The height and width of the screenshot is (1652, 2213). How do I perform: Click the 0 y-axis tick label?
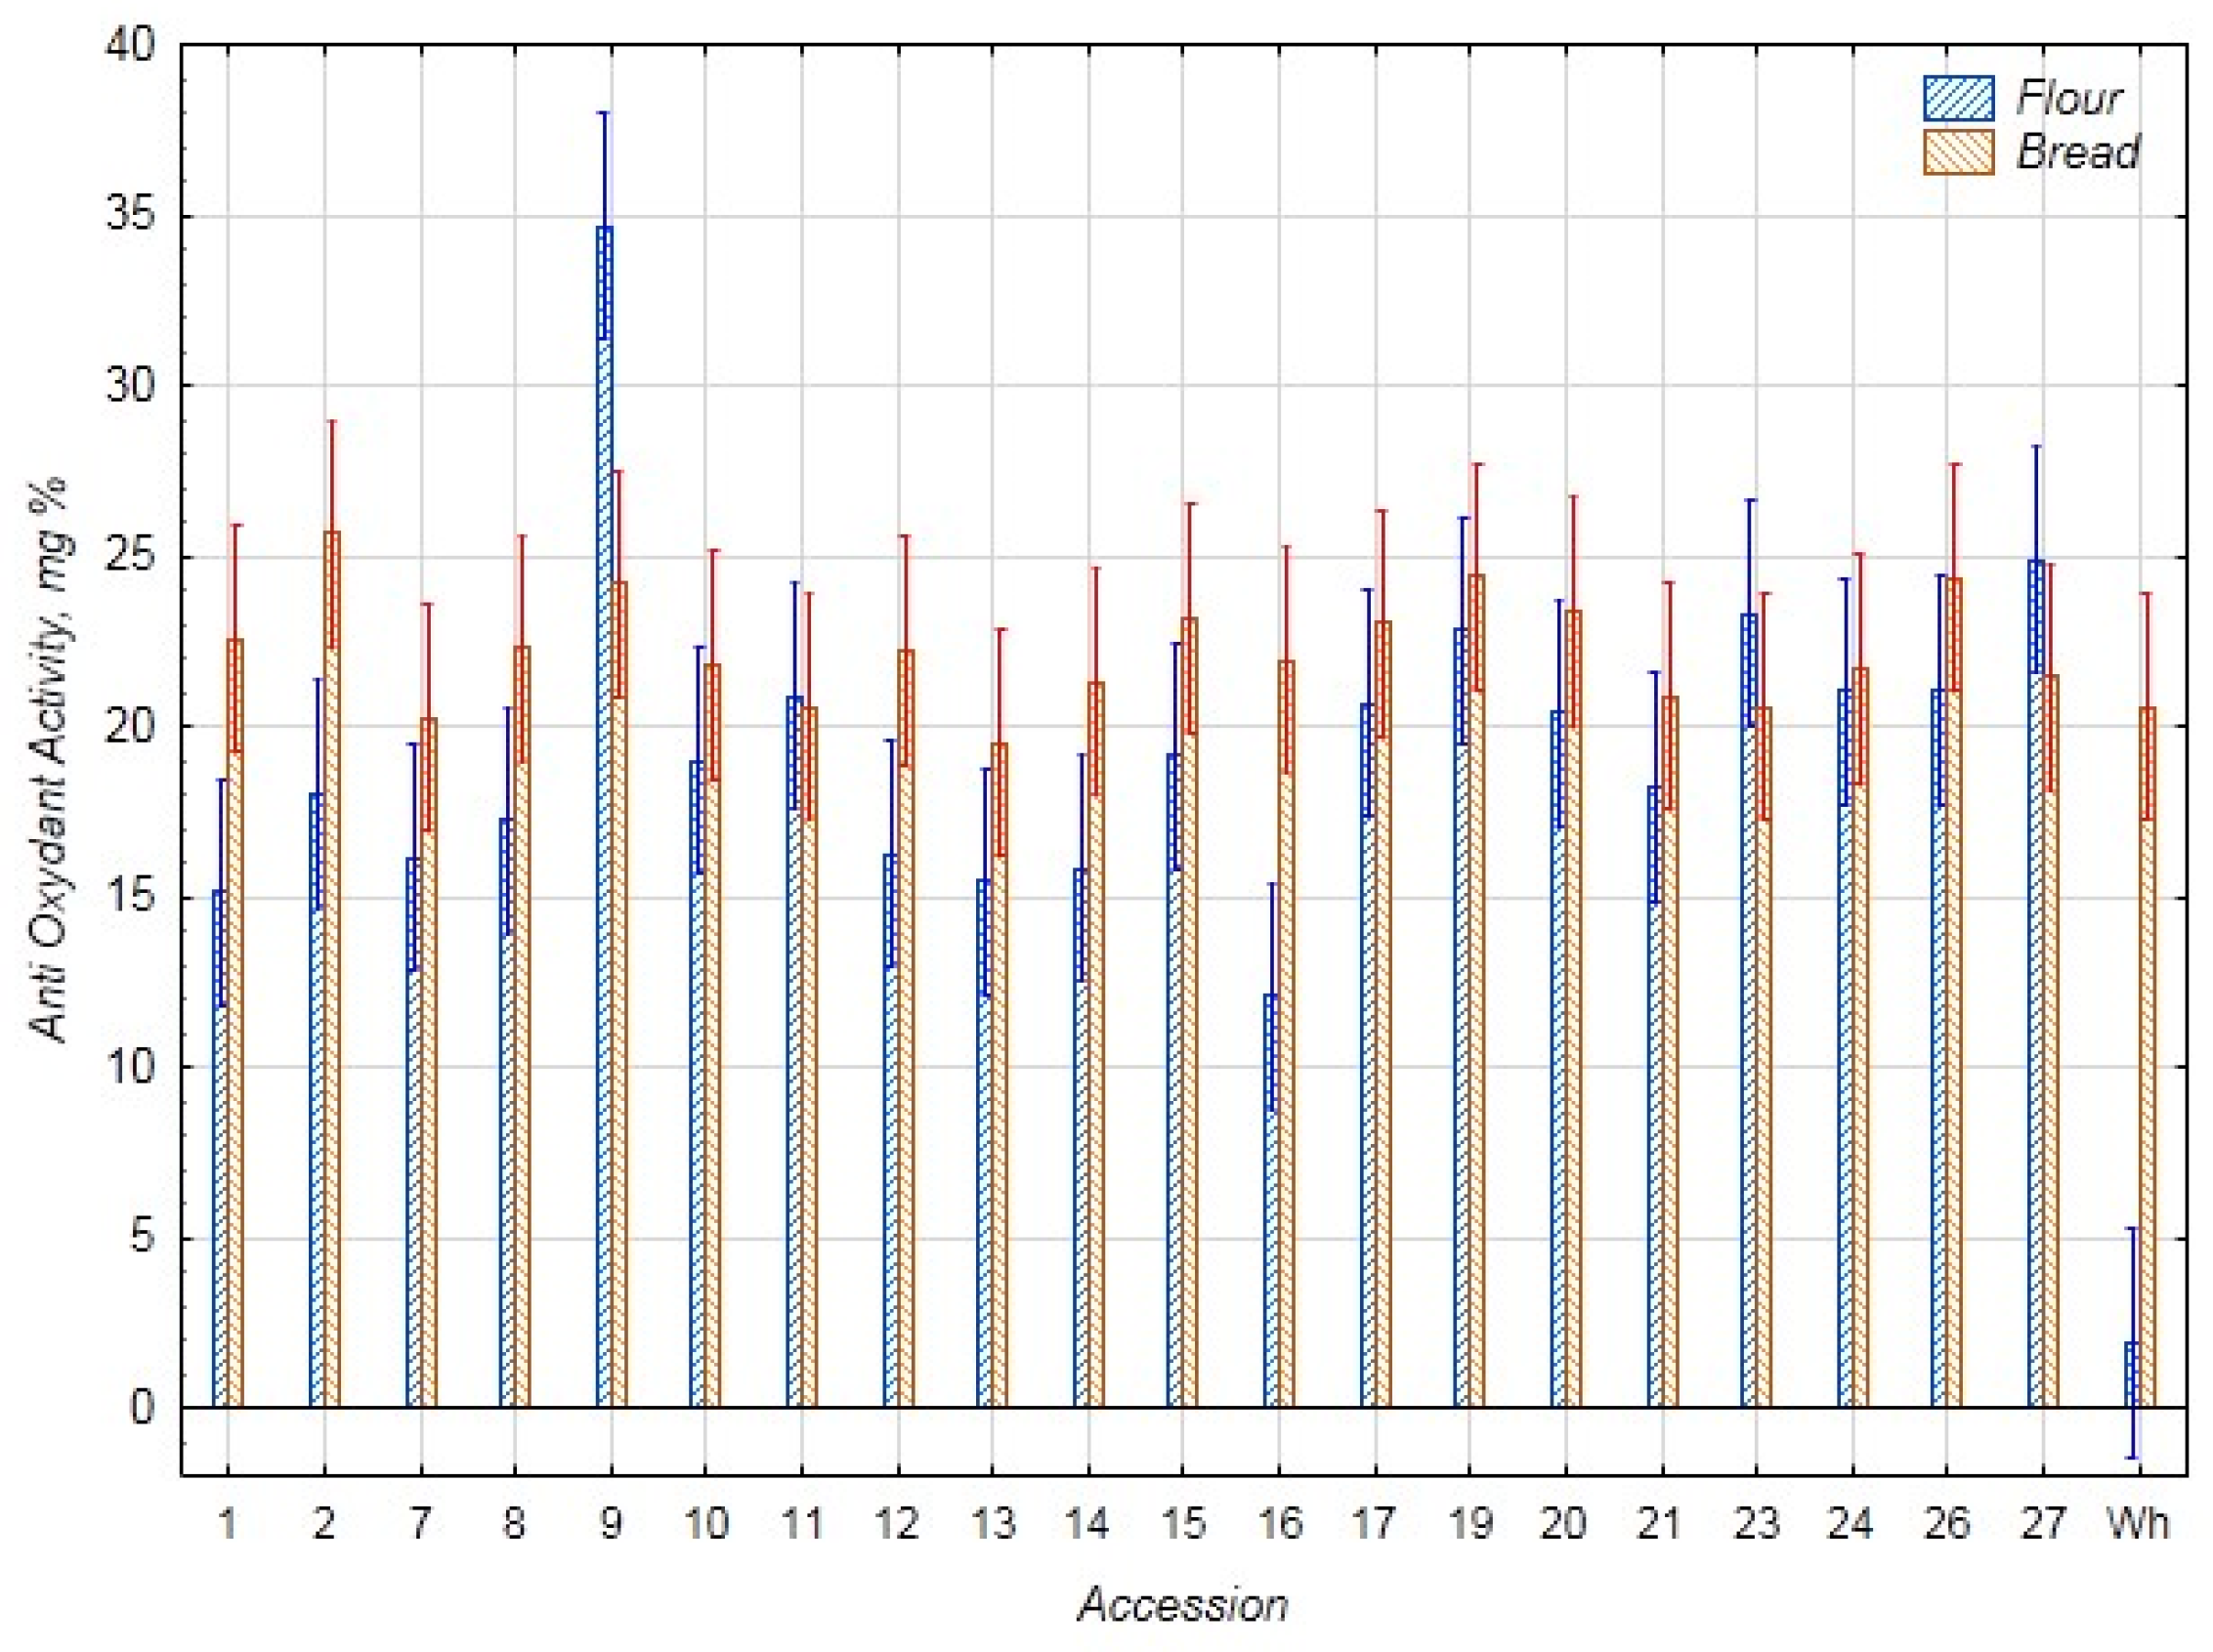pos(141,1407)
